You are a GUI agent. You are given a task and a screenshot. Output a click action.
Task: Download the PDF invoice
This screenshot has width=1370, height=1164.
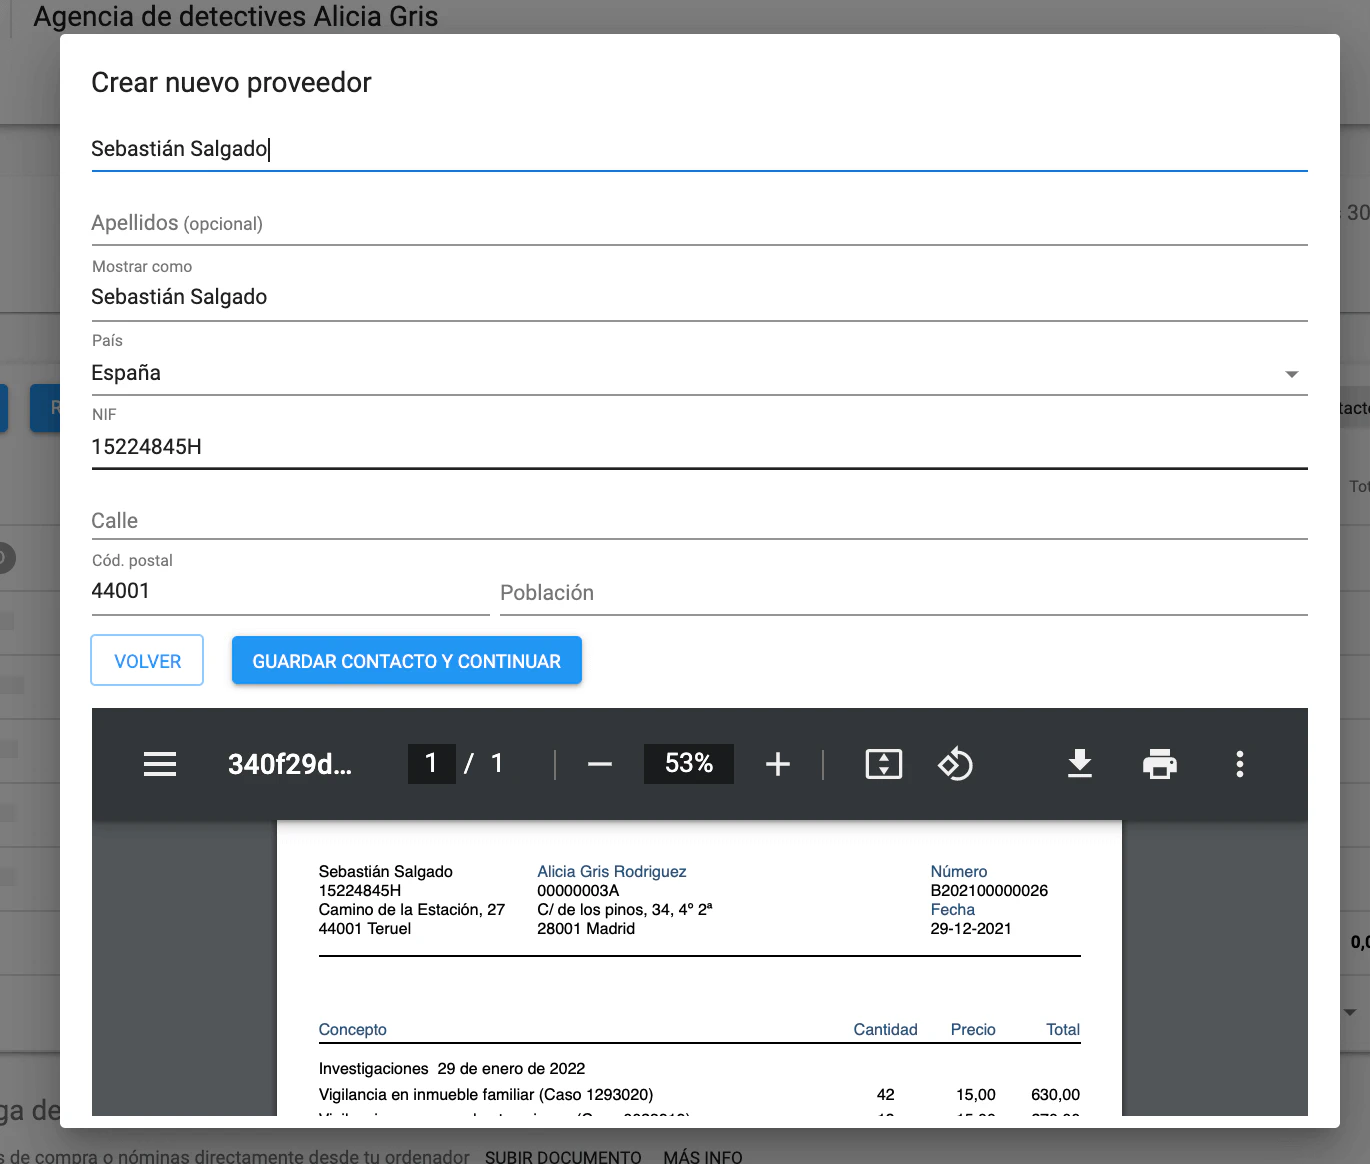coord(1080,764)
